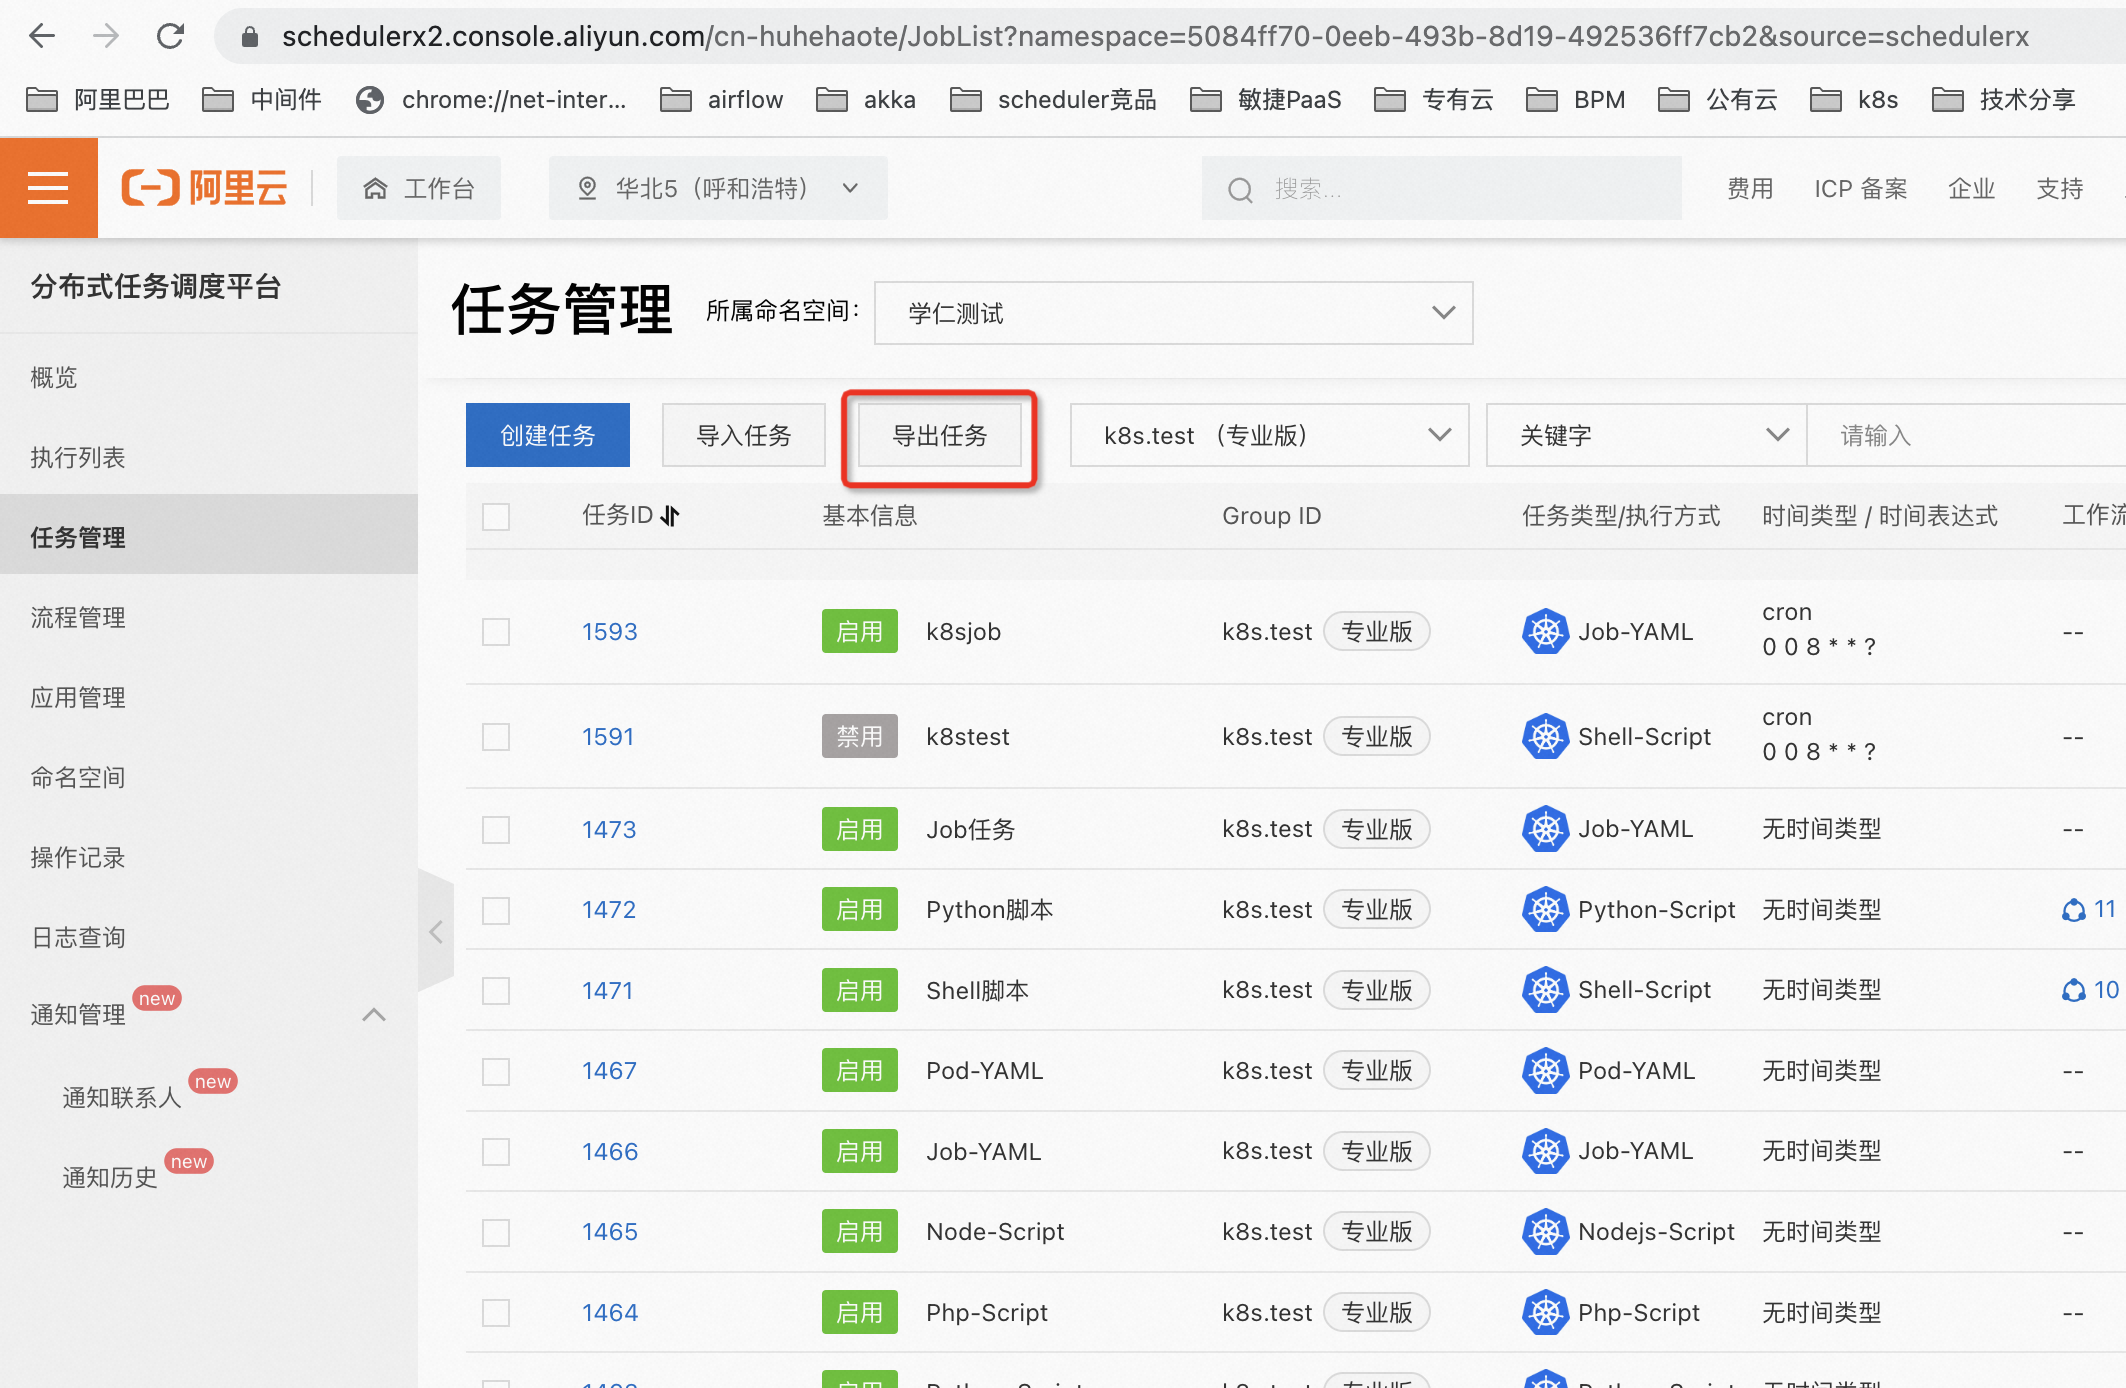Click the 禁用 status tag of k8stest
Viewport: 2126px width, 1388px height.
pos(859,737)
